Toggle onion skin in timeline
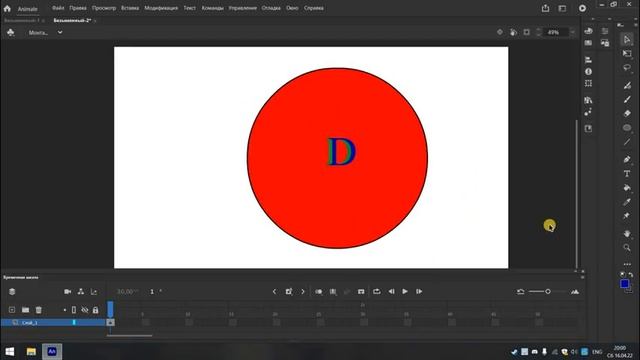Screen dimensions: 640x360 point(318,291)
